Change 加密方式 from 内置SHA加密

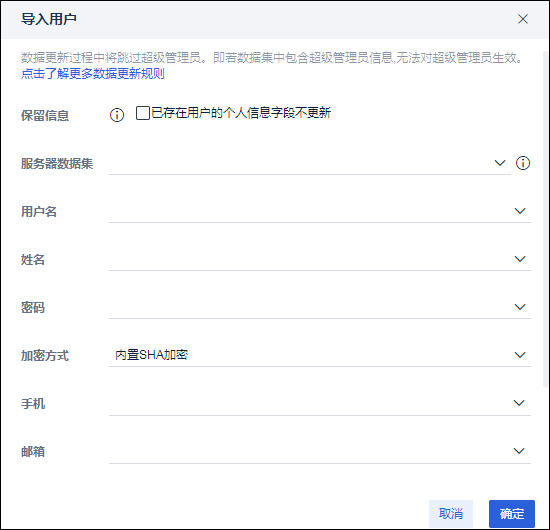click(x=320, y=355)
